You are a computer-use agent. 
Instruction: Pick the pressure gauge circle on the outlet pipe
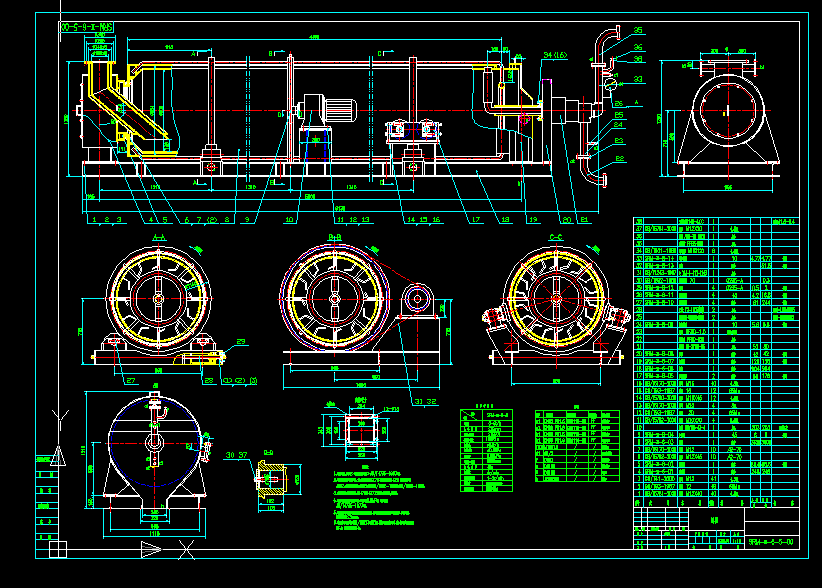coord(610,84)
